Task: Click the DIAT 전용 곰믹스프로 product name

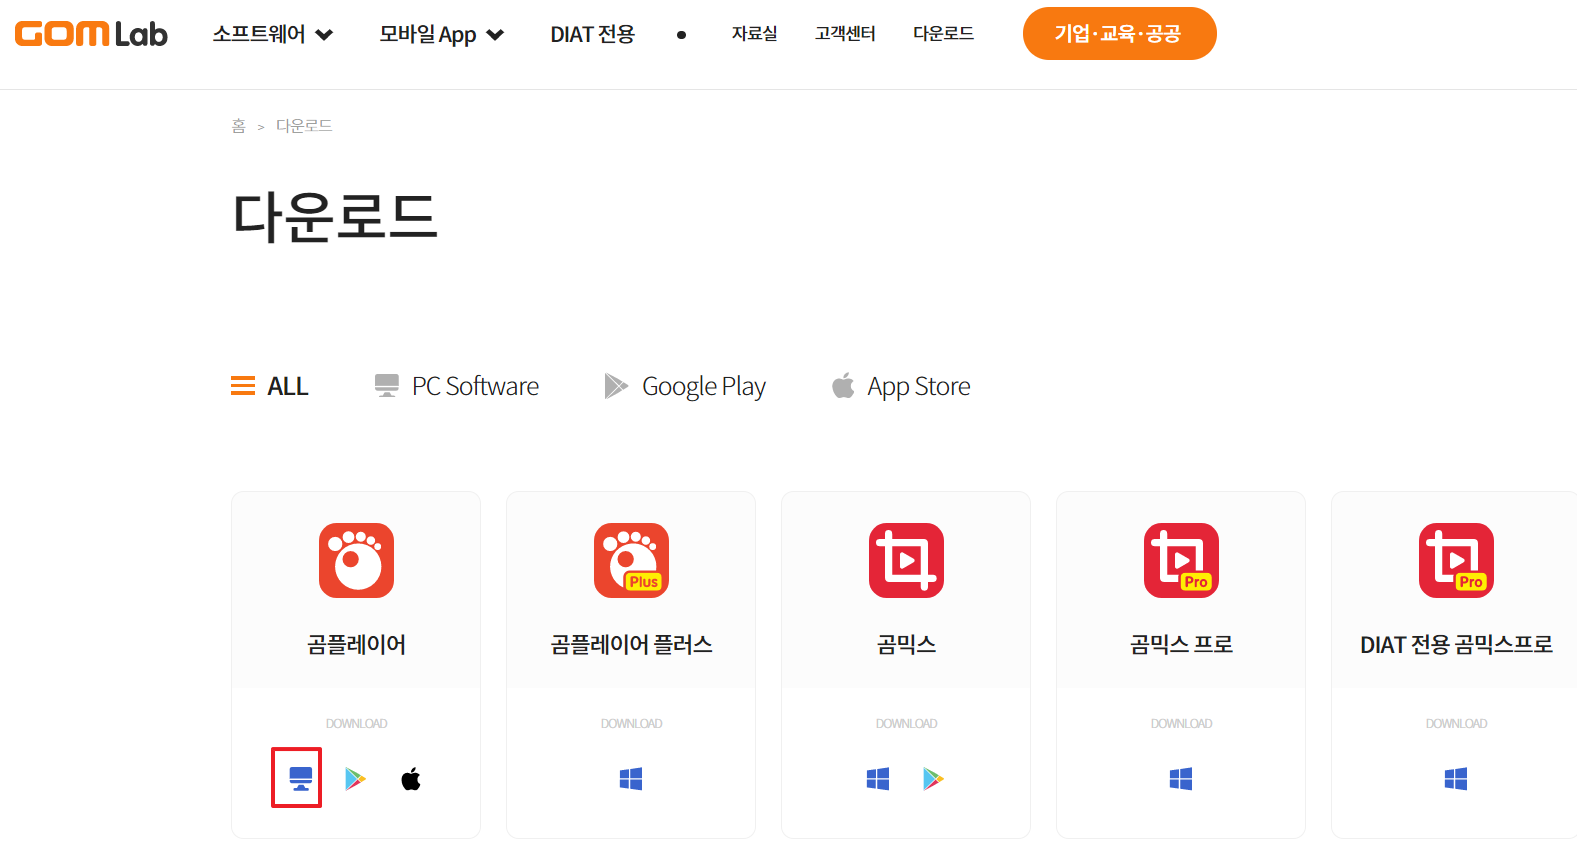Action: click(1456, 645)
